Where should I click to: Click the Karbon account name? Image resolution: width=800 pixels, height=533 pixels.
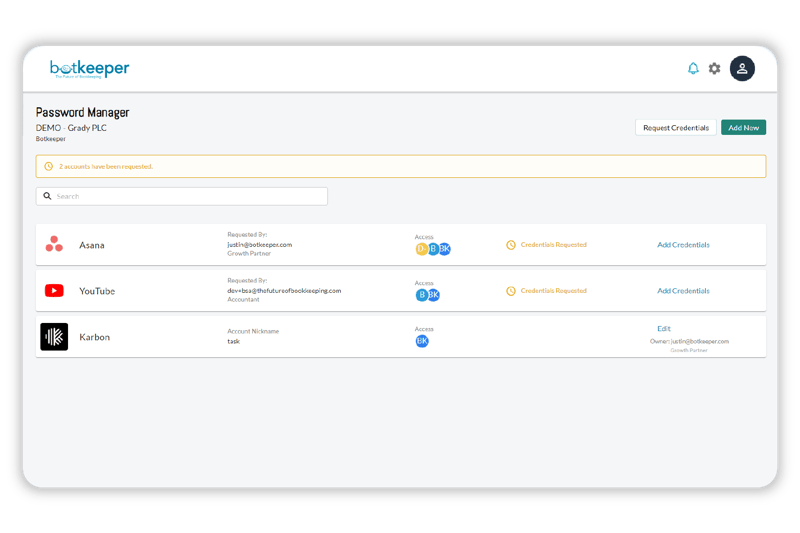pos(94,337)
